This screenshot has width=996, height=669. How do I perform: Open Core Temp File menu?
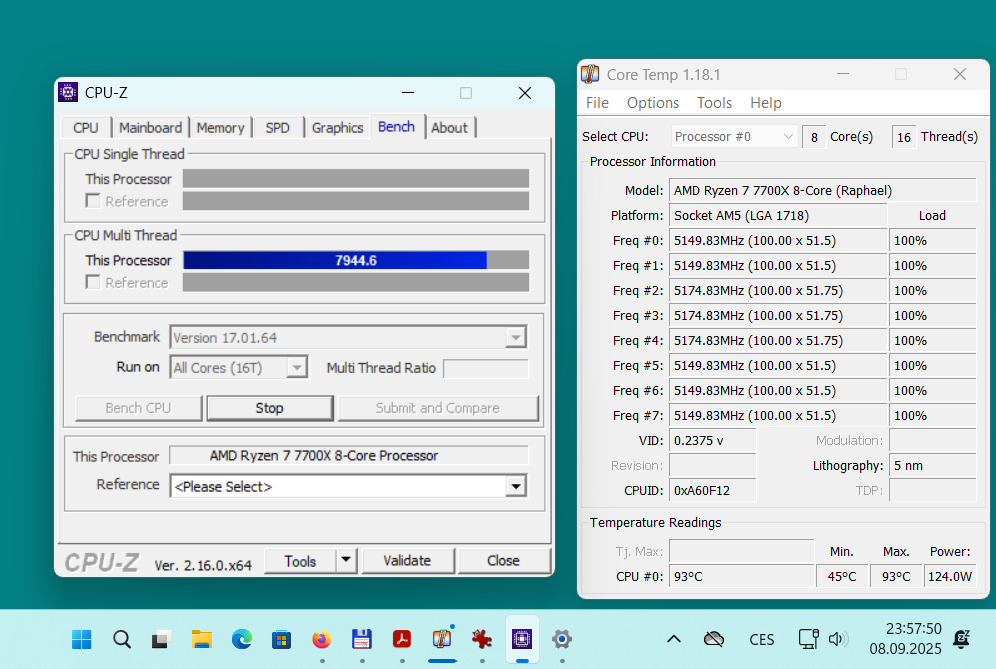597,103
